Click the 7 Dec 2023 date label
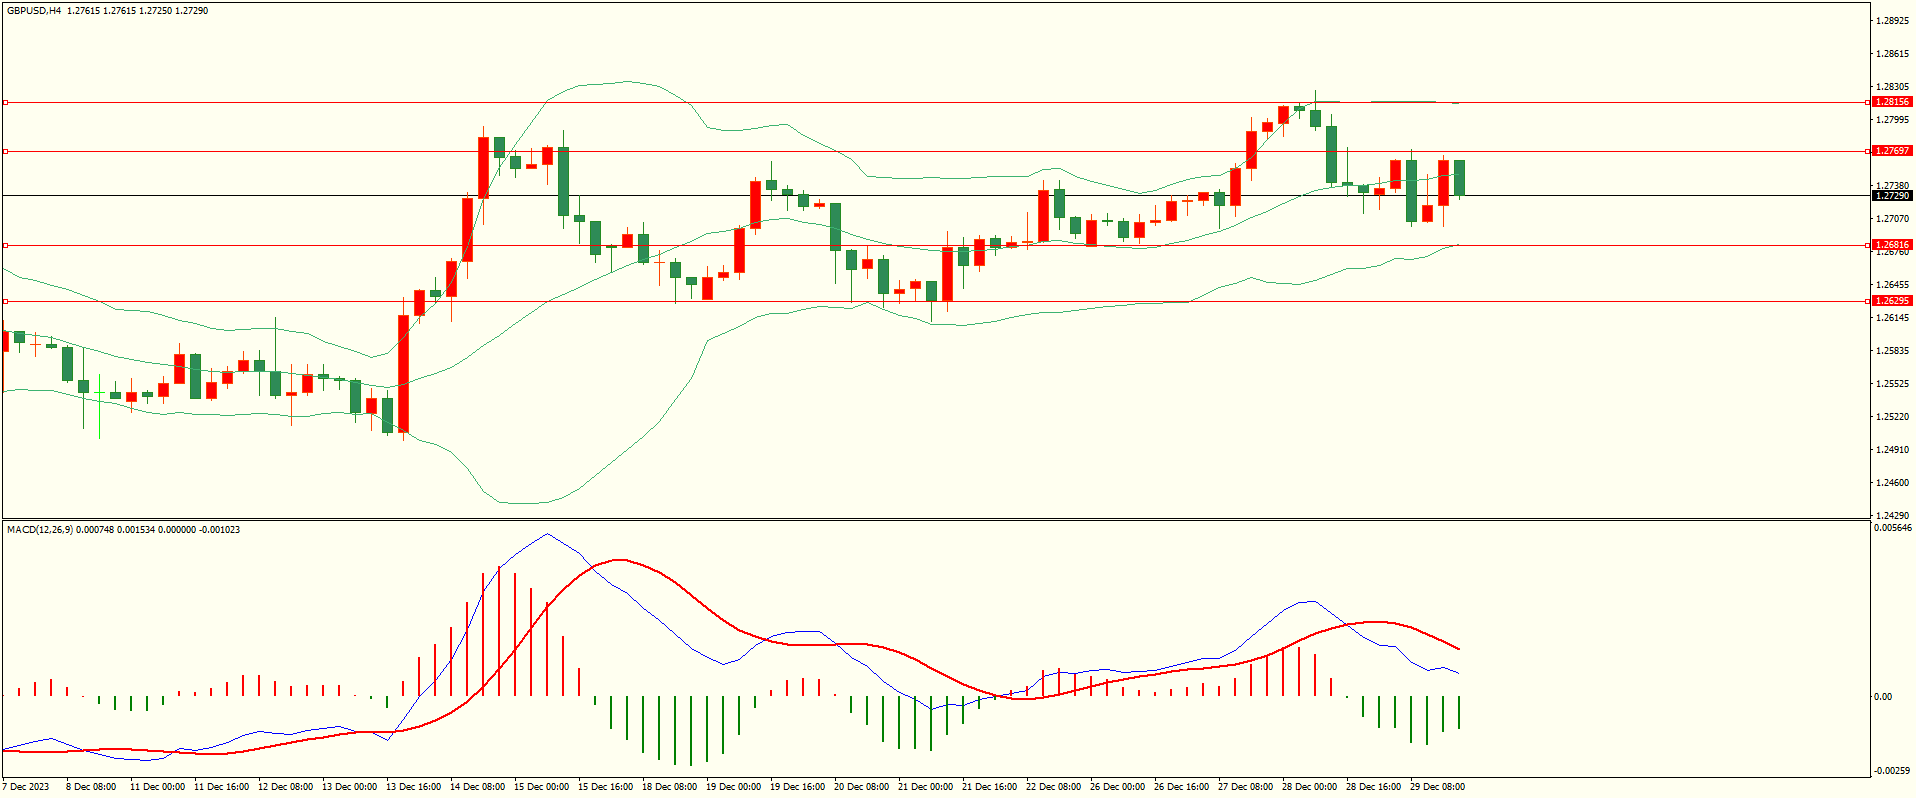 pyautogui.click(x=26, y=787)
